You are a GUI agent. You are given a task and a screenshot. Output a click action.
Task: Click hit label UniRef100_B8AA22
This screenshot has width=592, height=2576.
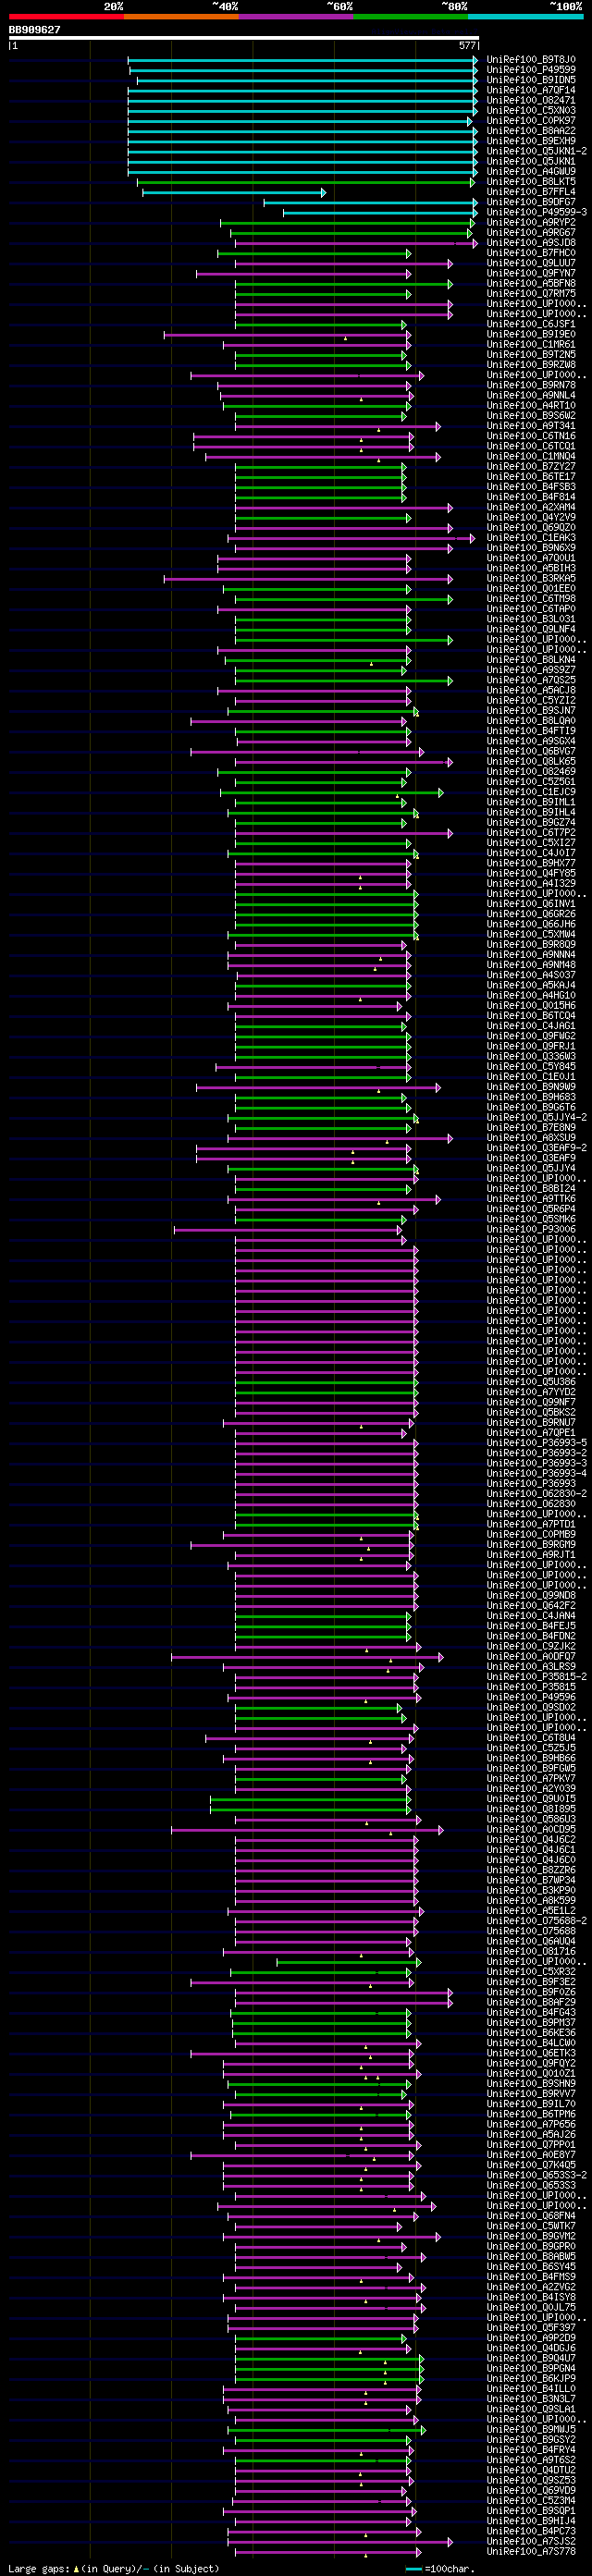531,131
